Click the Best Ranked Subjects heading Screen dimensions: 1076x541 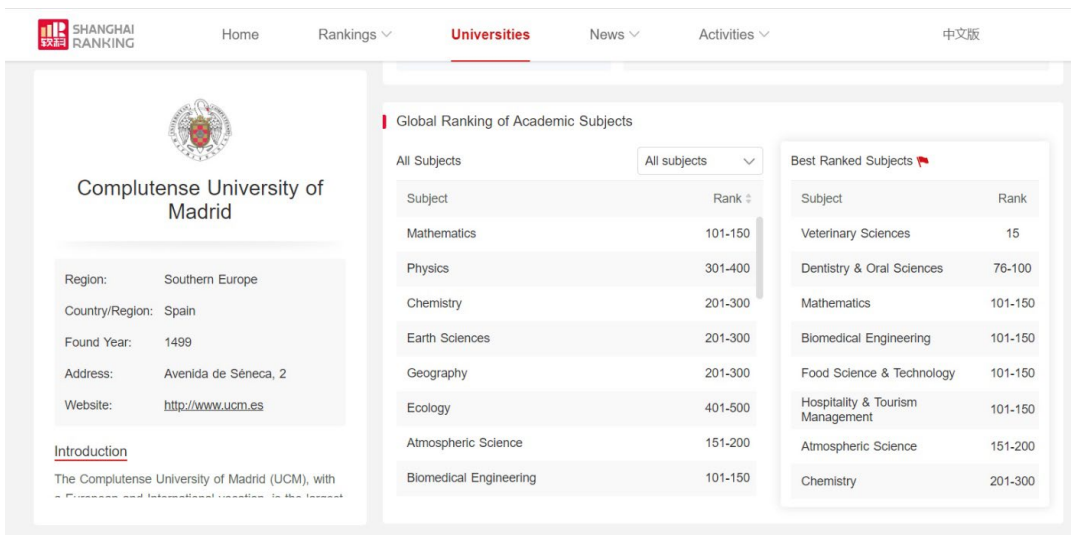[852, 161]
